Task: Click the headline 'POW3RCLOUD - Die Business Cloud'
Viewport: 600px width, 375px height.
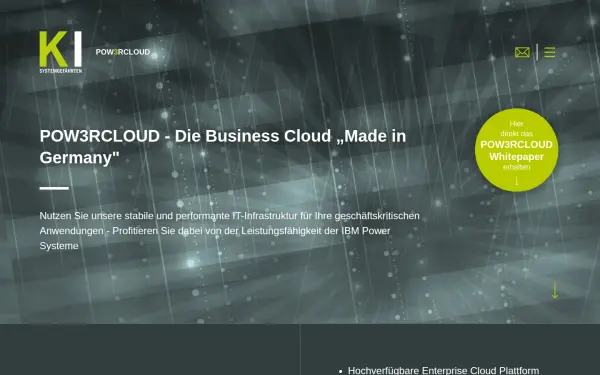Action: (223, 147)
